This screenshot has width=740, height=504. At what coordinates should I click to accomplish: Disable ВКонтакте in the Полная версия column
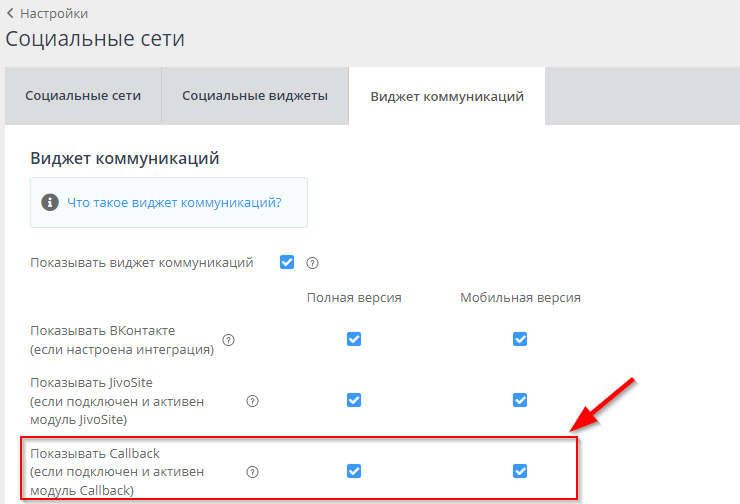click(x=354, y=339)
